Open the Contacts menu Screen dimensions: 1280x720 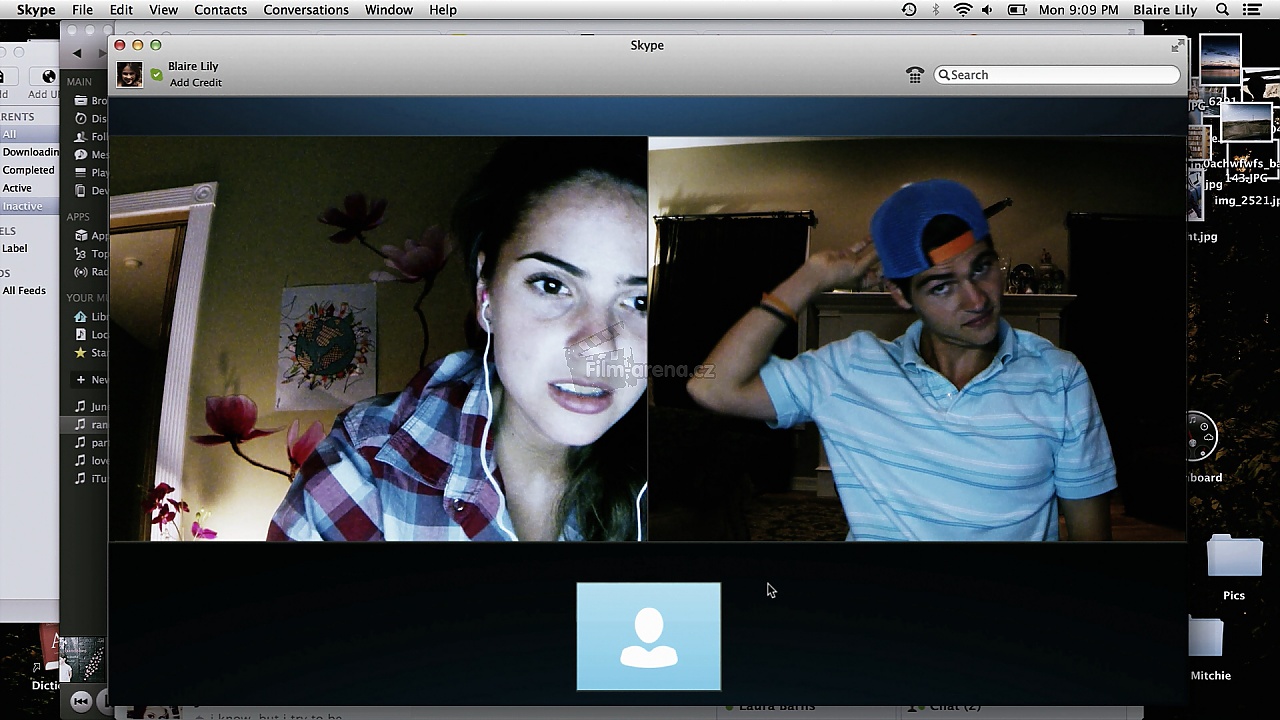220,10
